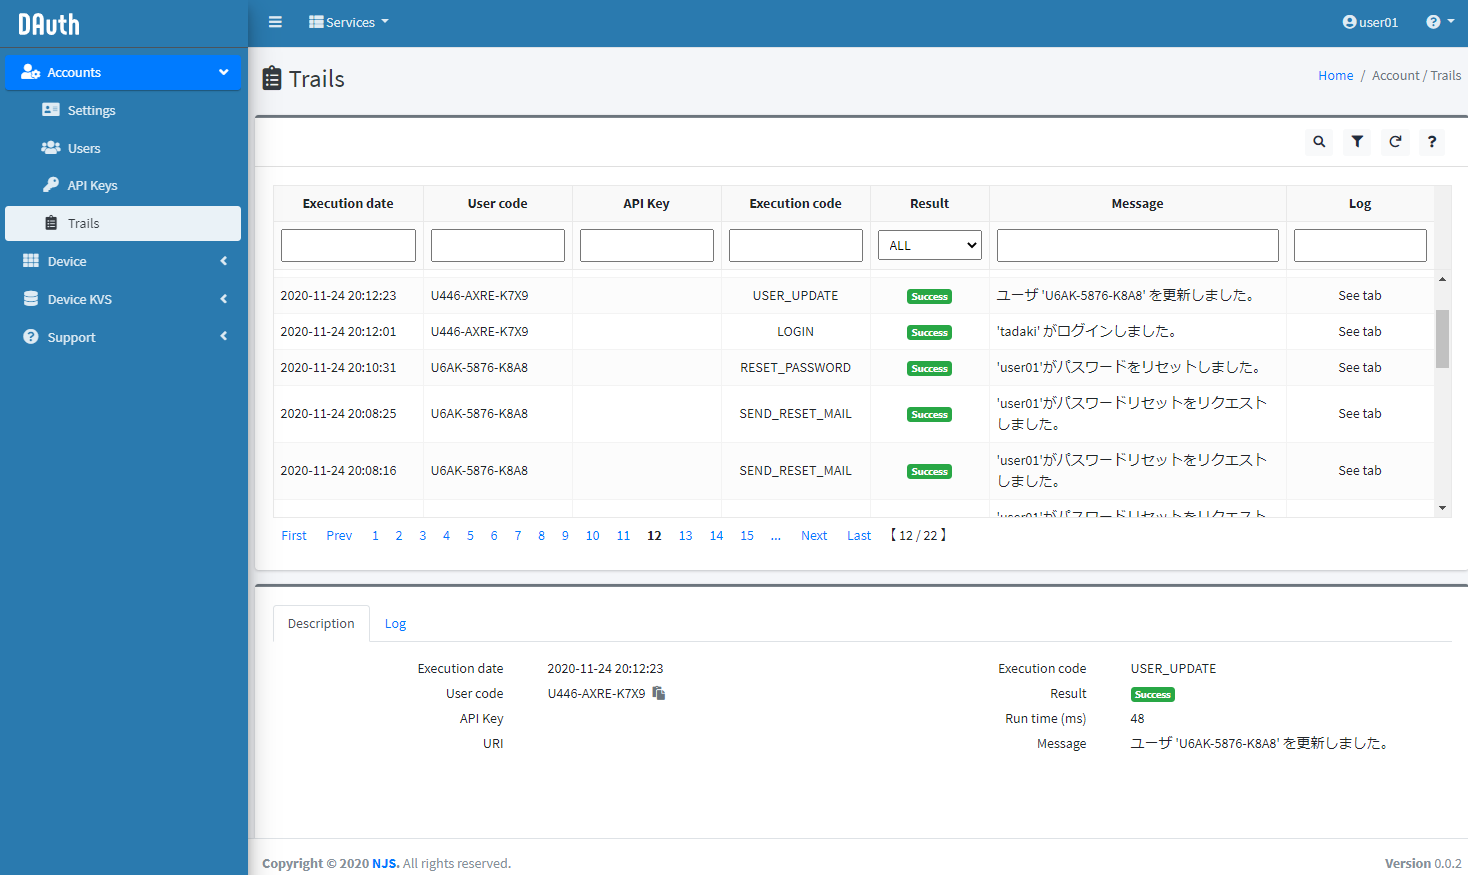The height and width of the screenshot is (875, 1468).
Task: Expand the Support menu chevron
Action: click(x=223, y=337)
